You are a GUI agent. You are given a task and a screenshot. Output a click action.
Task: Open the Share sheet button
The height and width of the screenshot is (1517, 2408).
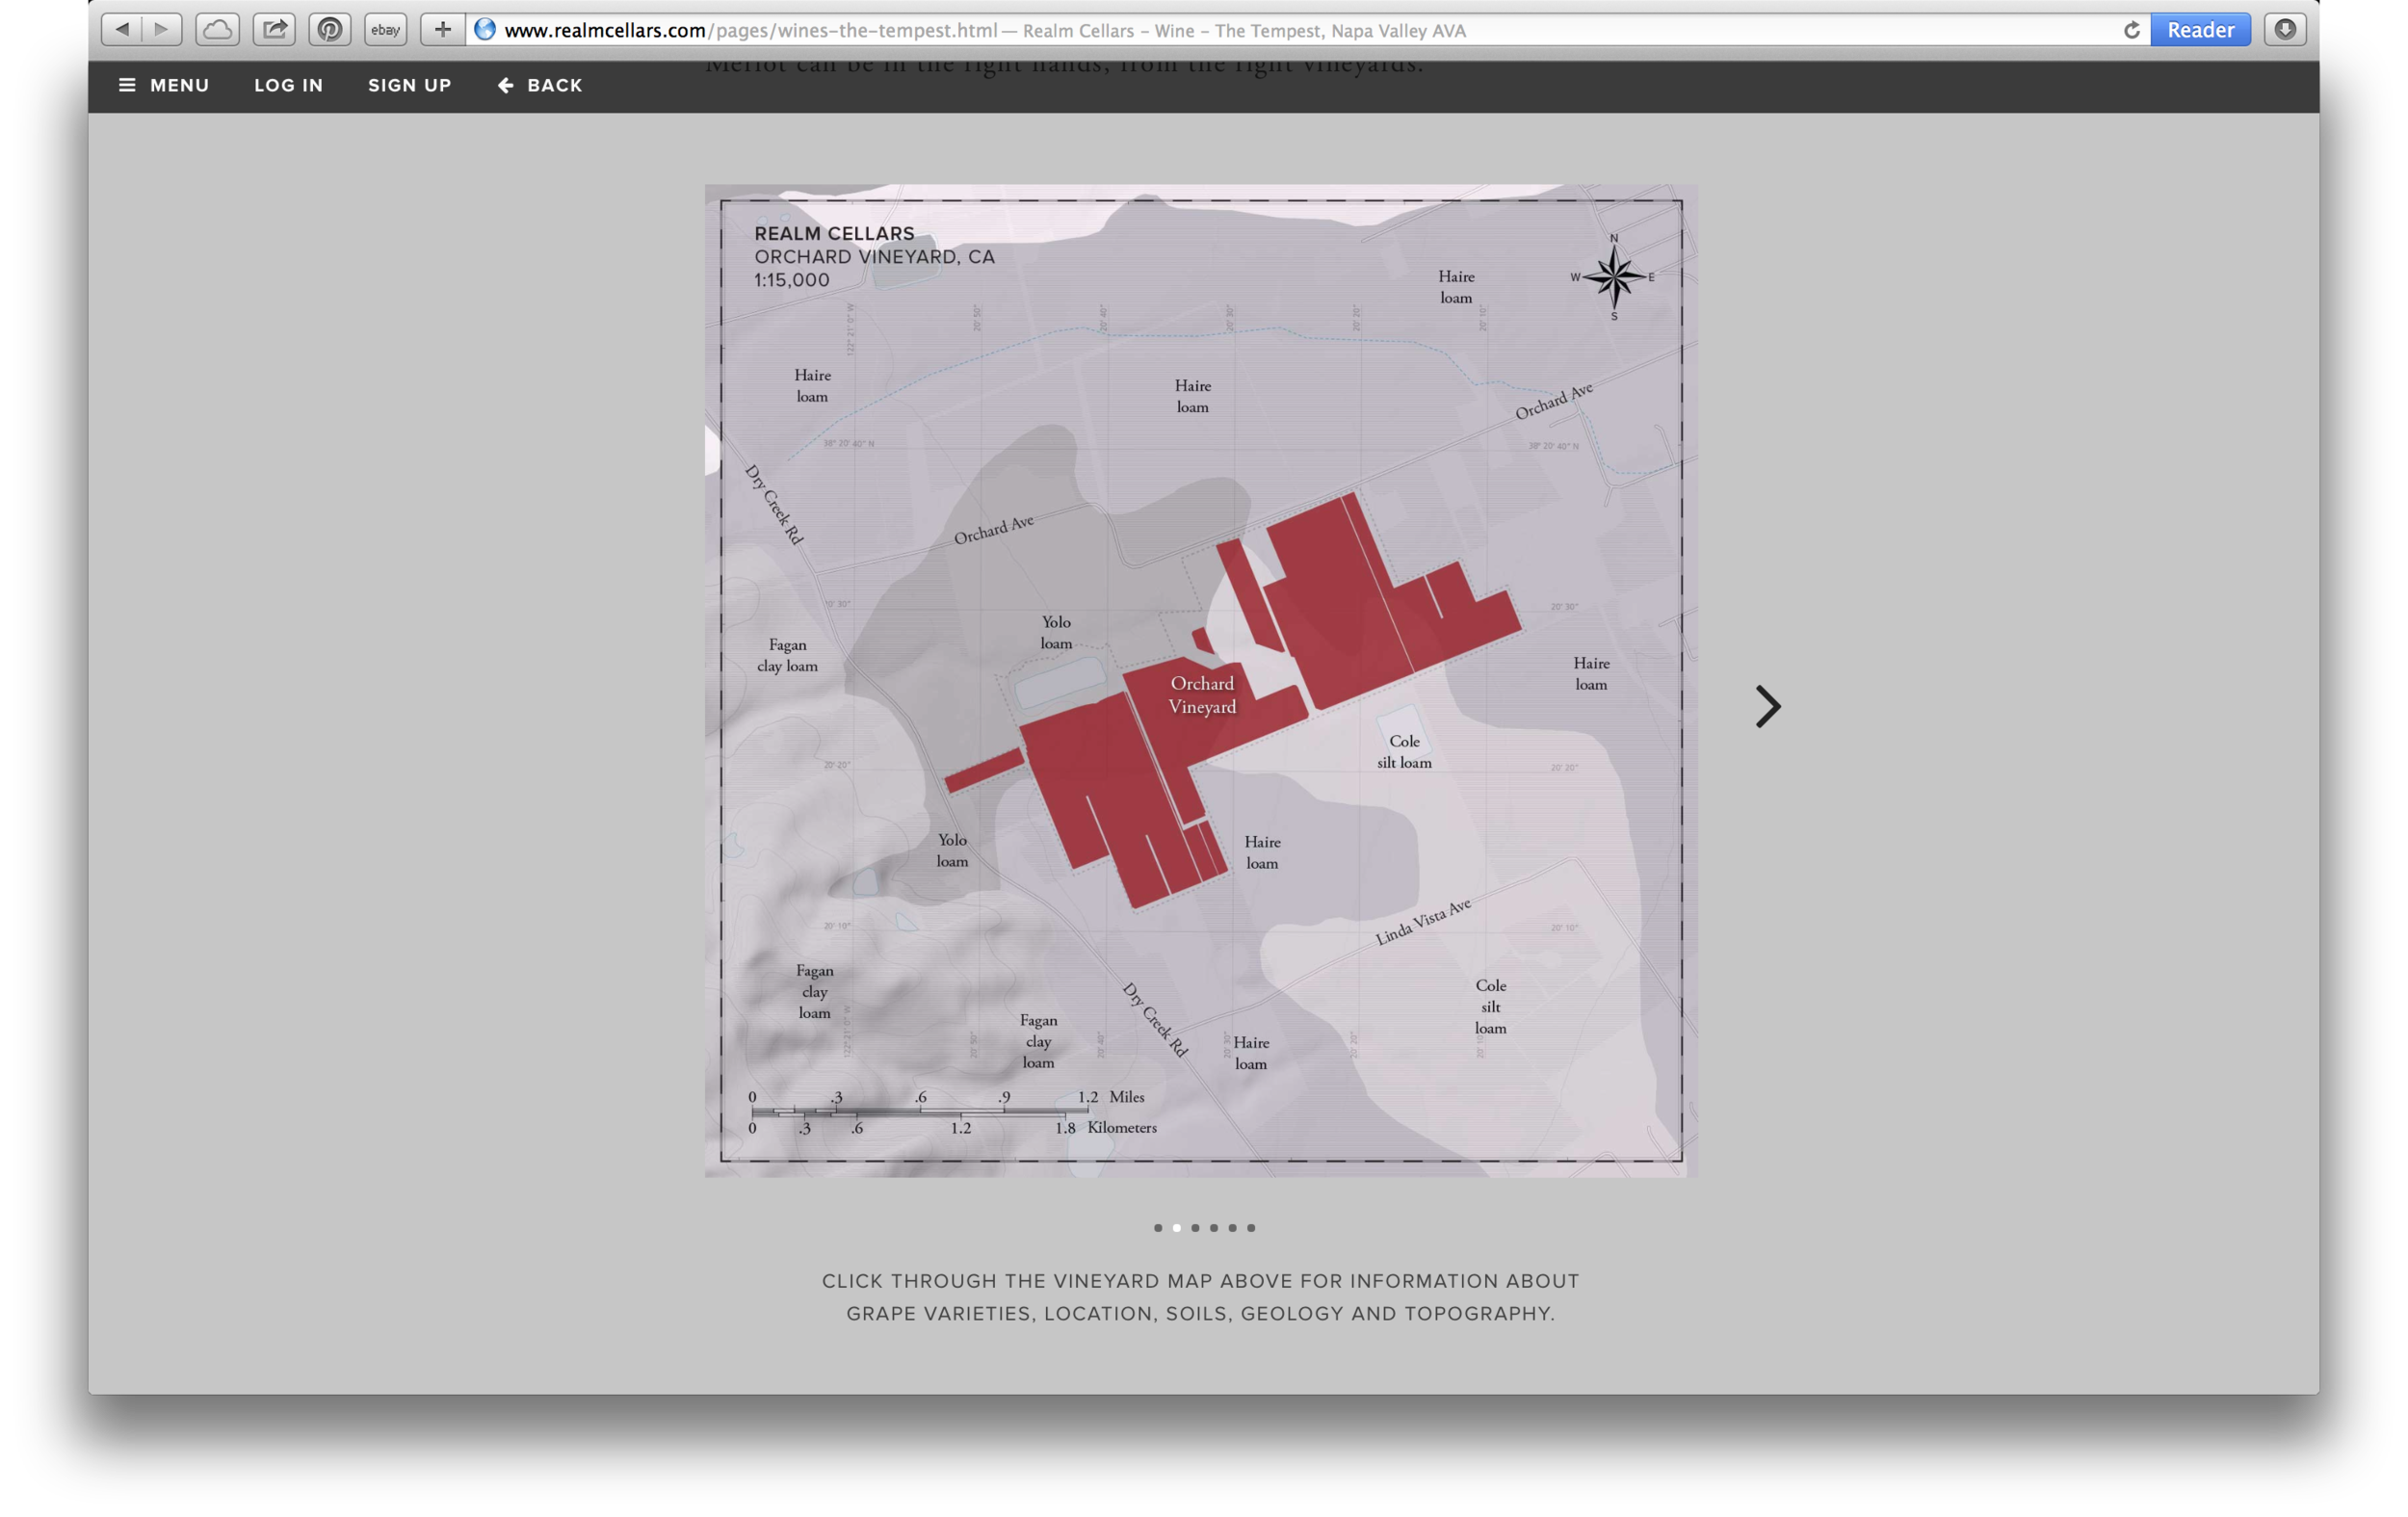coord(274,30)
